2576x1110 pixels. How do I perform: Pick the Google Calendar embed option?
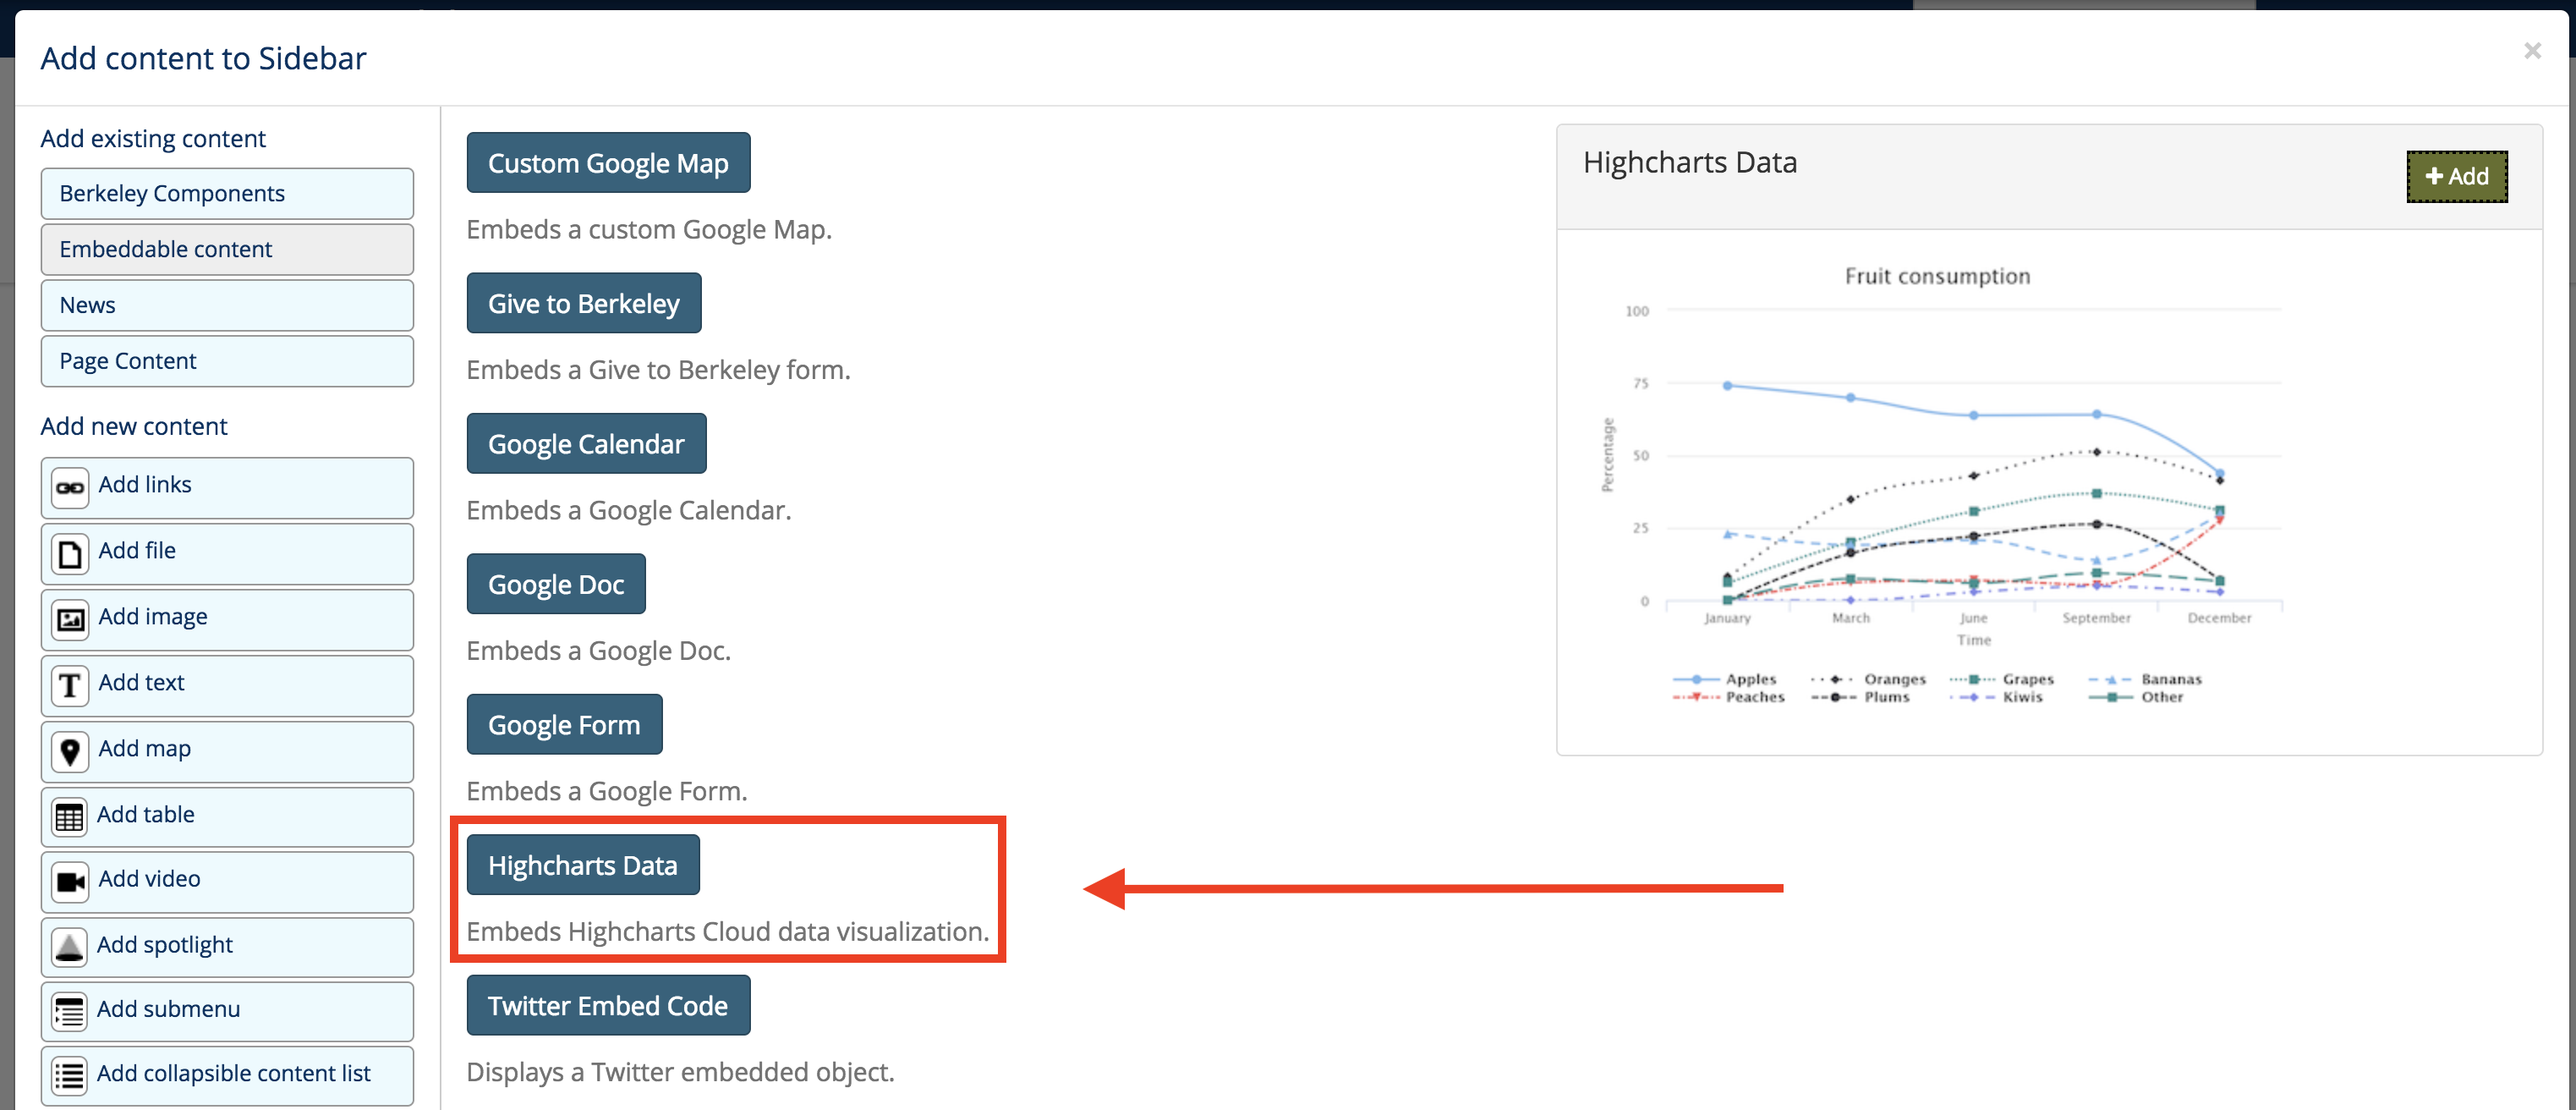click(x=586, y=443)
